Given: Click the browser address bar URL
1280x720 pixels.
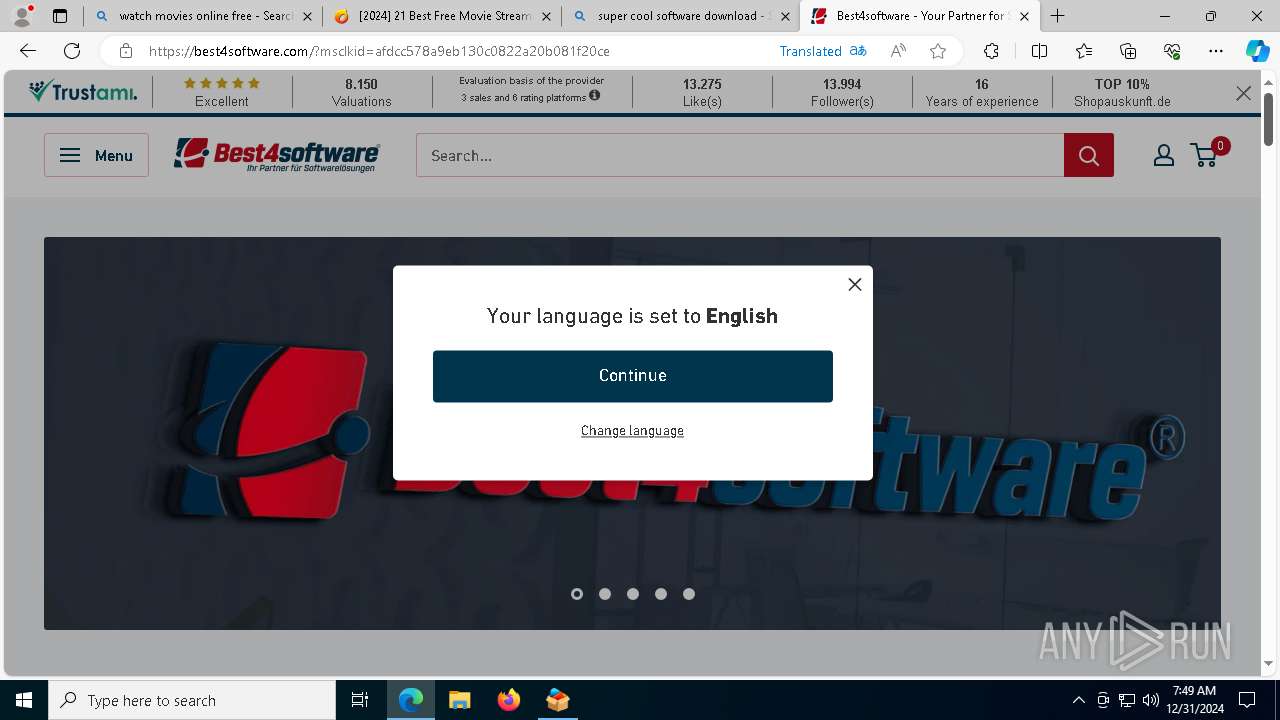Looking at the screenshot, I should tap(379, 51).
